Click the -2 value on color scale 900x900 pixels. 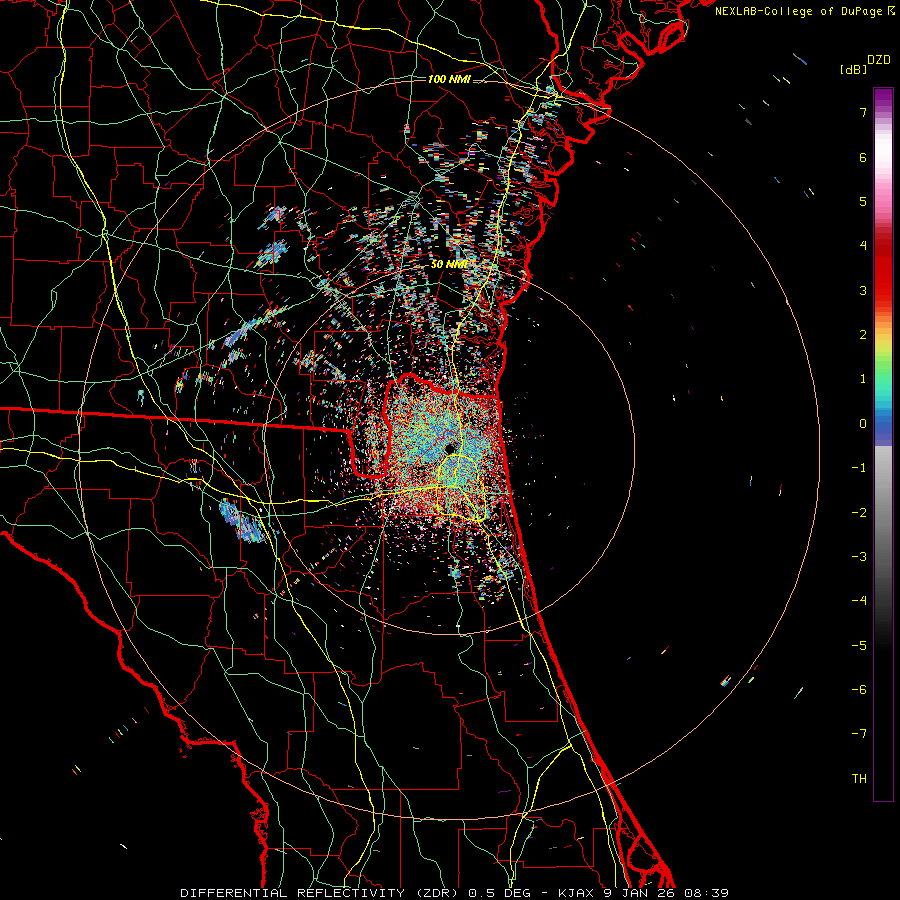[859, 512]
